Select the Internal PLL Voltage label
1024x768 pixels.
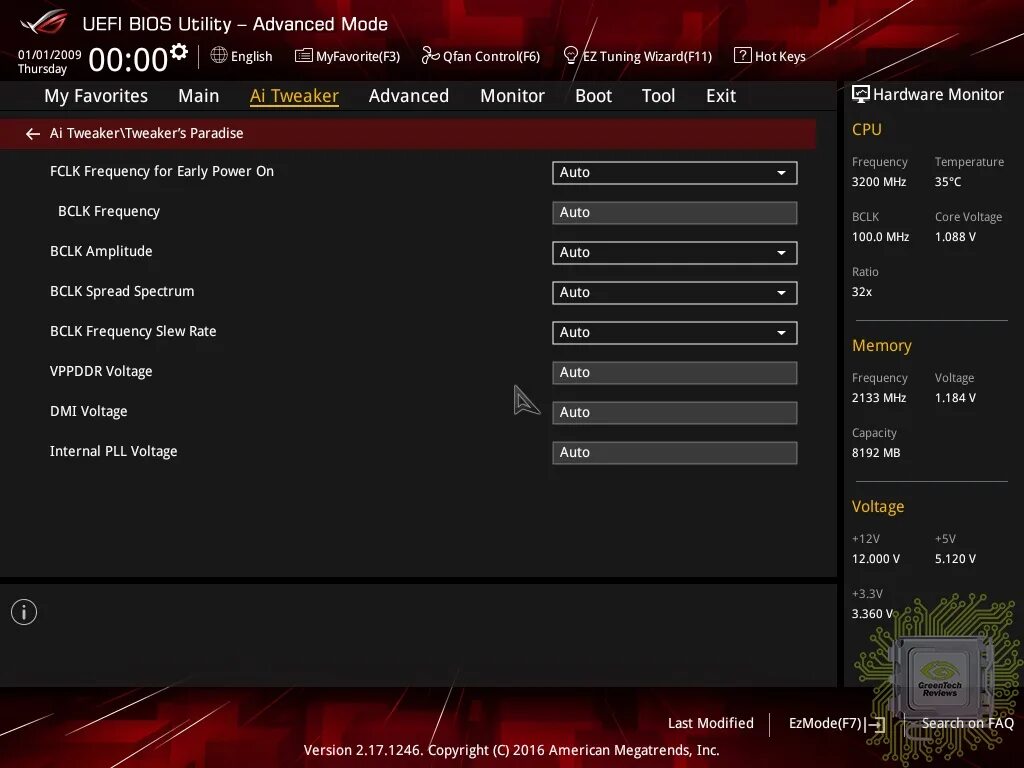(114, 451)
